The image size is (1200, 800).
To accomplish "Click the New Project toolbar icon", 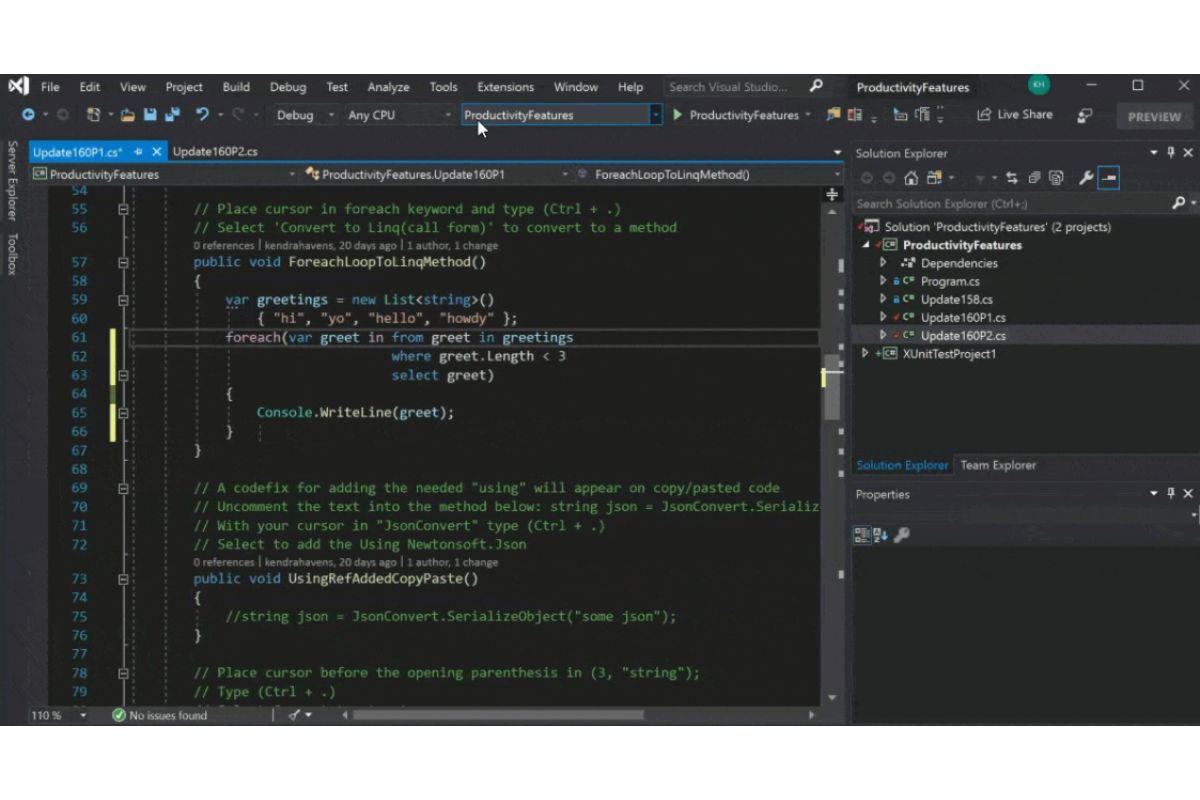I will (x=93, y=115).
